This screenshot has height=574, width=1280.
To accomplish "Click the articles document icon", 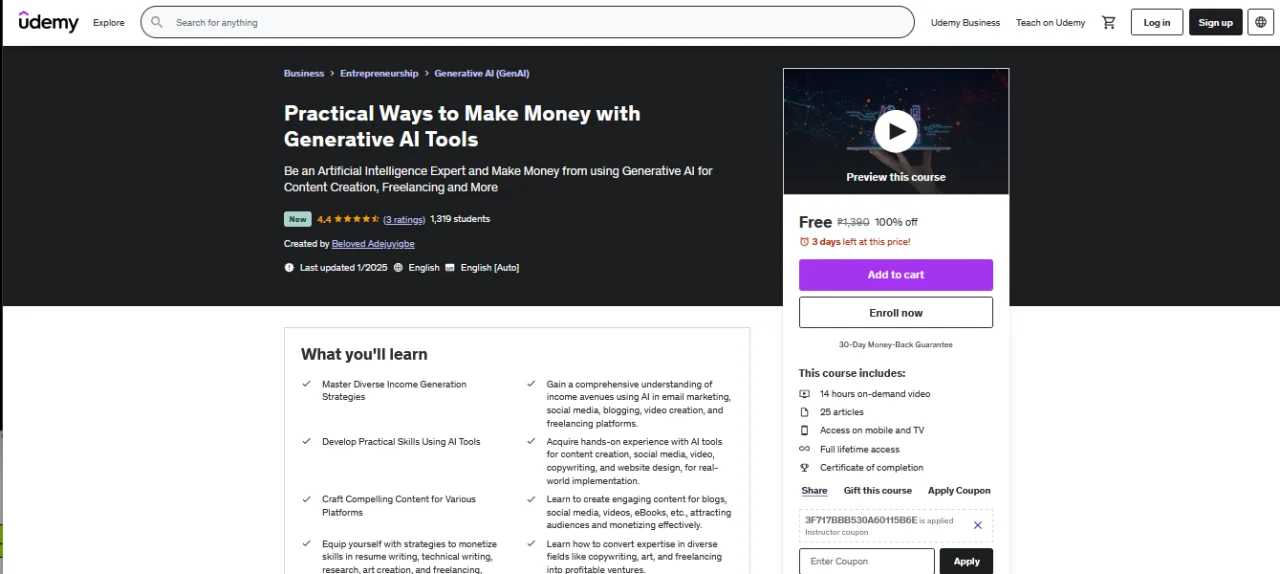I will 804,412.
